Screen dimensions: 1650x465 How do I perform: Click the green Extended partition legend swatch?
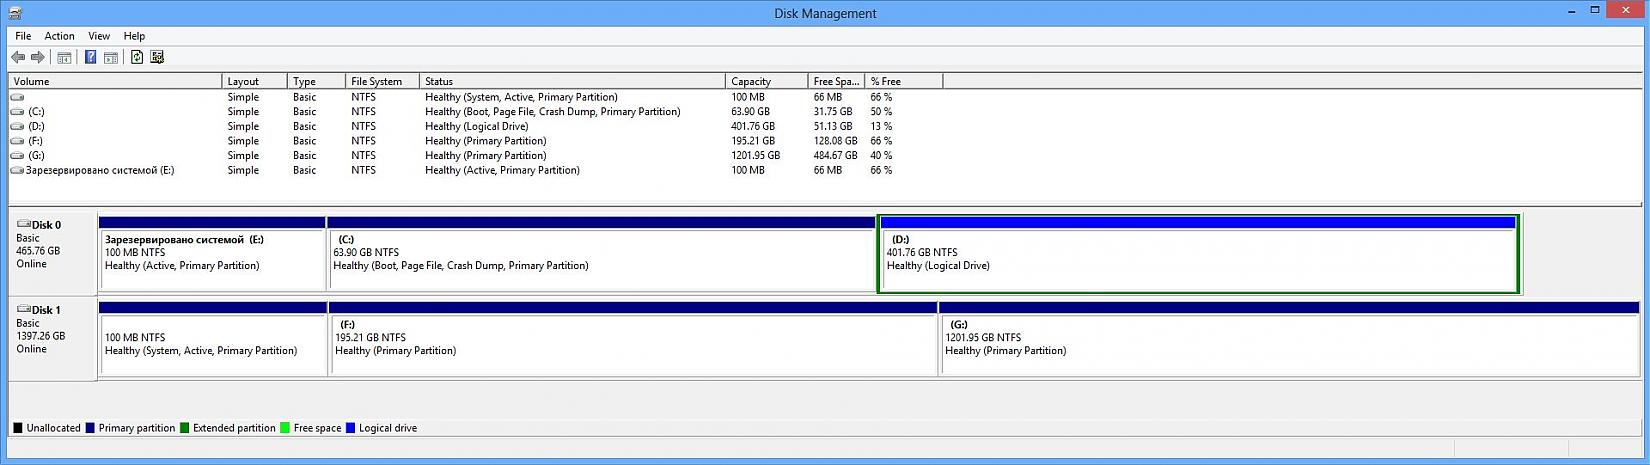185,428
